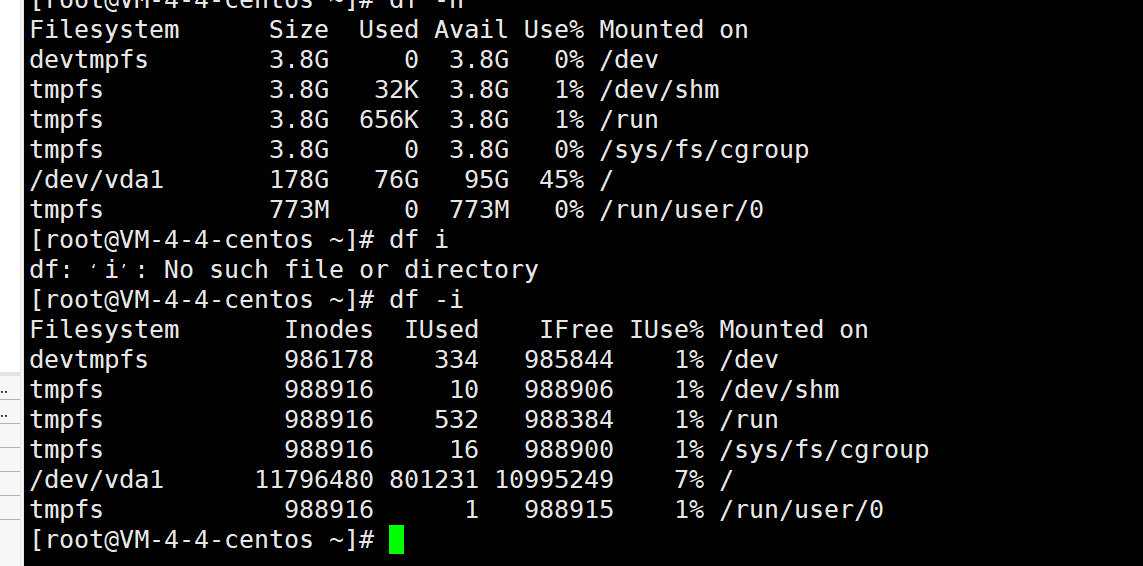Click the "7%" IUse value

coord(689,479)
